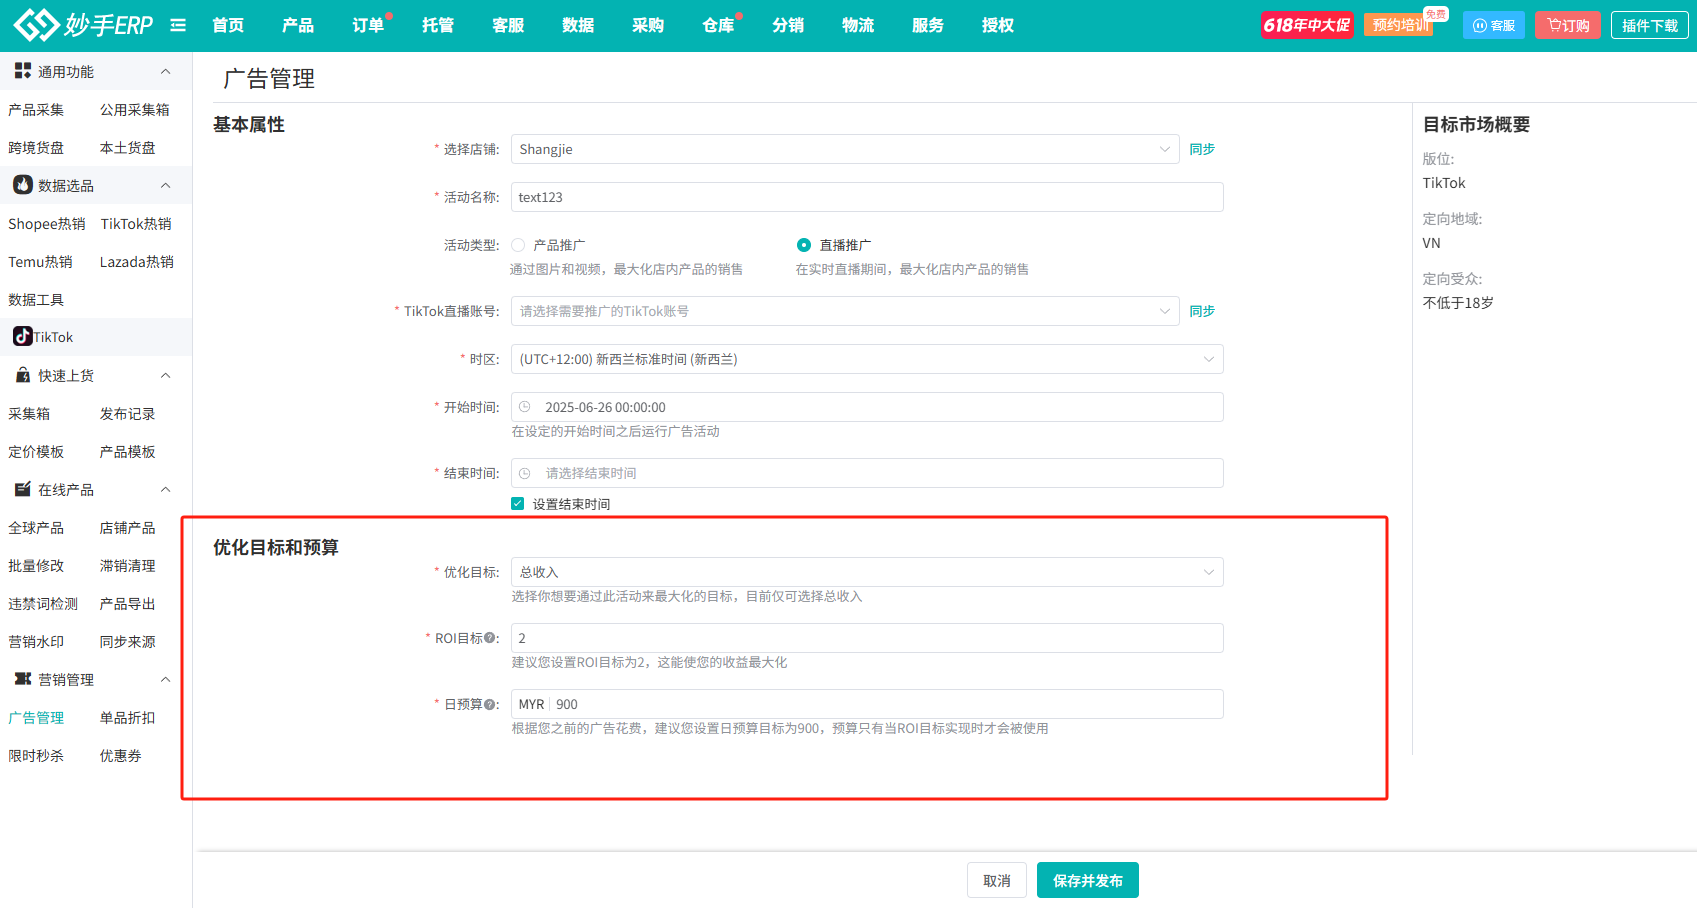Collapse the 营销管理 sidebar section

pos(166,679)
